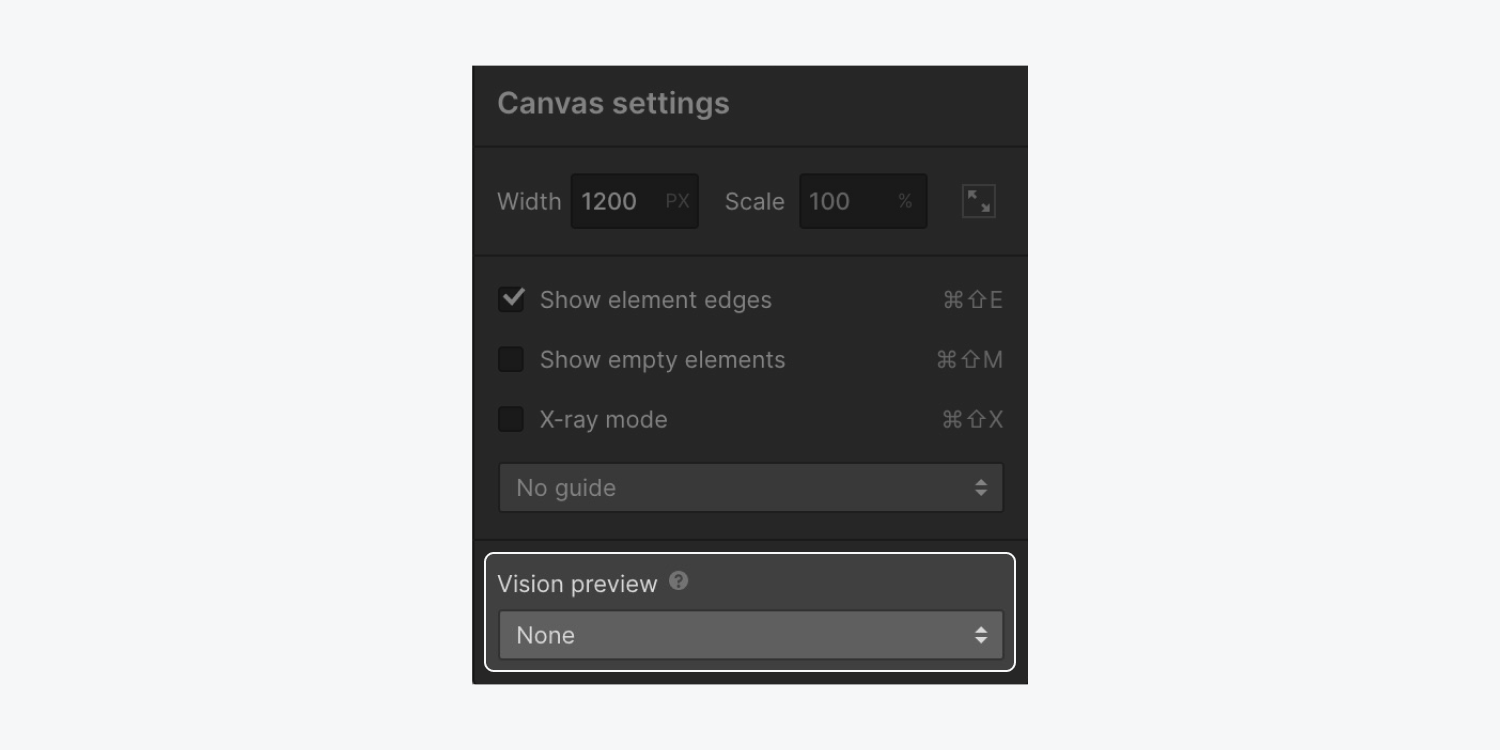Screen dimensions: 1501x751
Task: Click the Vision preview help icon
Action: pos(679,581)
